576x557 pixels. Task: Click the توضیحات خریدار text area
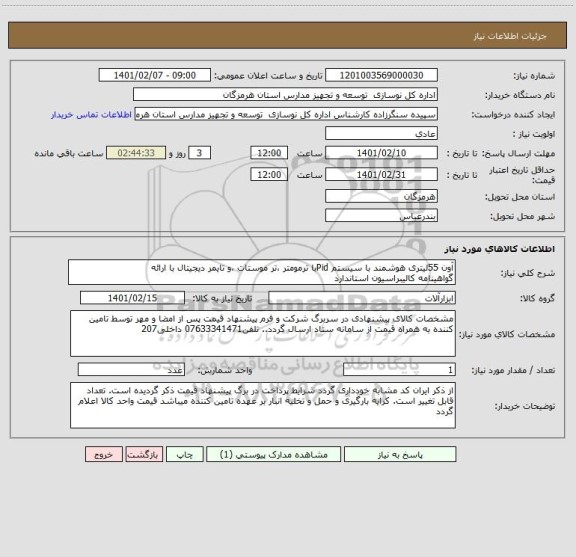tap(263, 405)
